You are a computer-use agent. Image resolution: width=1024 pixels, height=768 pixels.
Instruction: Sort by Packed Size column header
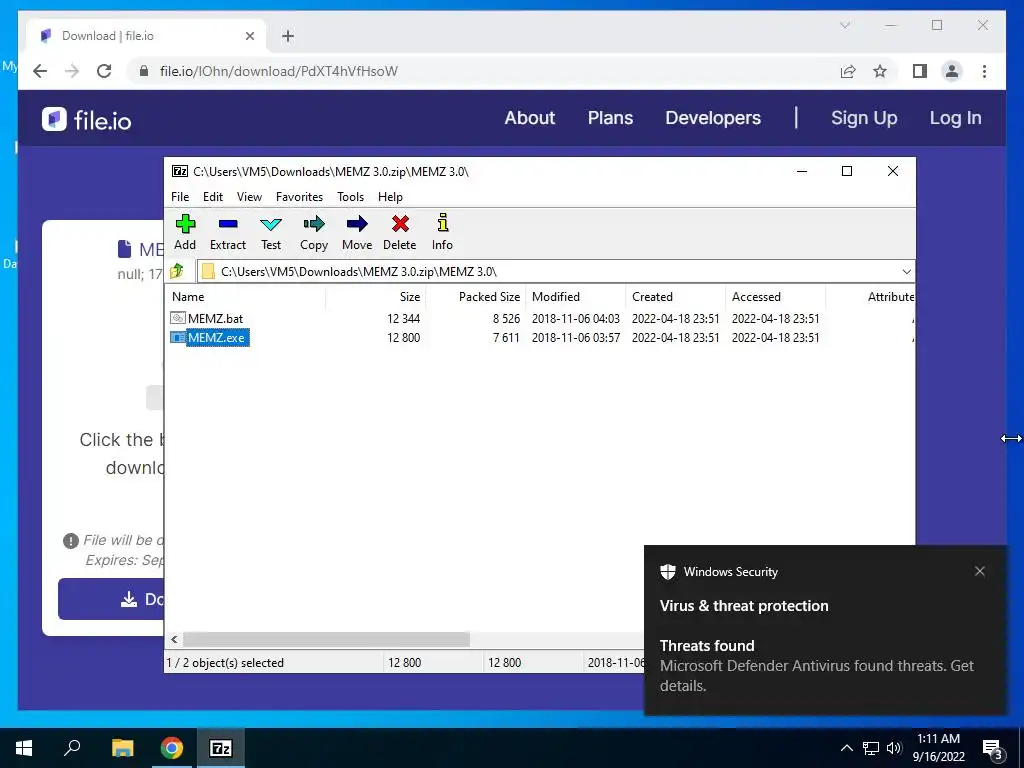click(x=476, y=296)
